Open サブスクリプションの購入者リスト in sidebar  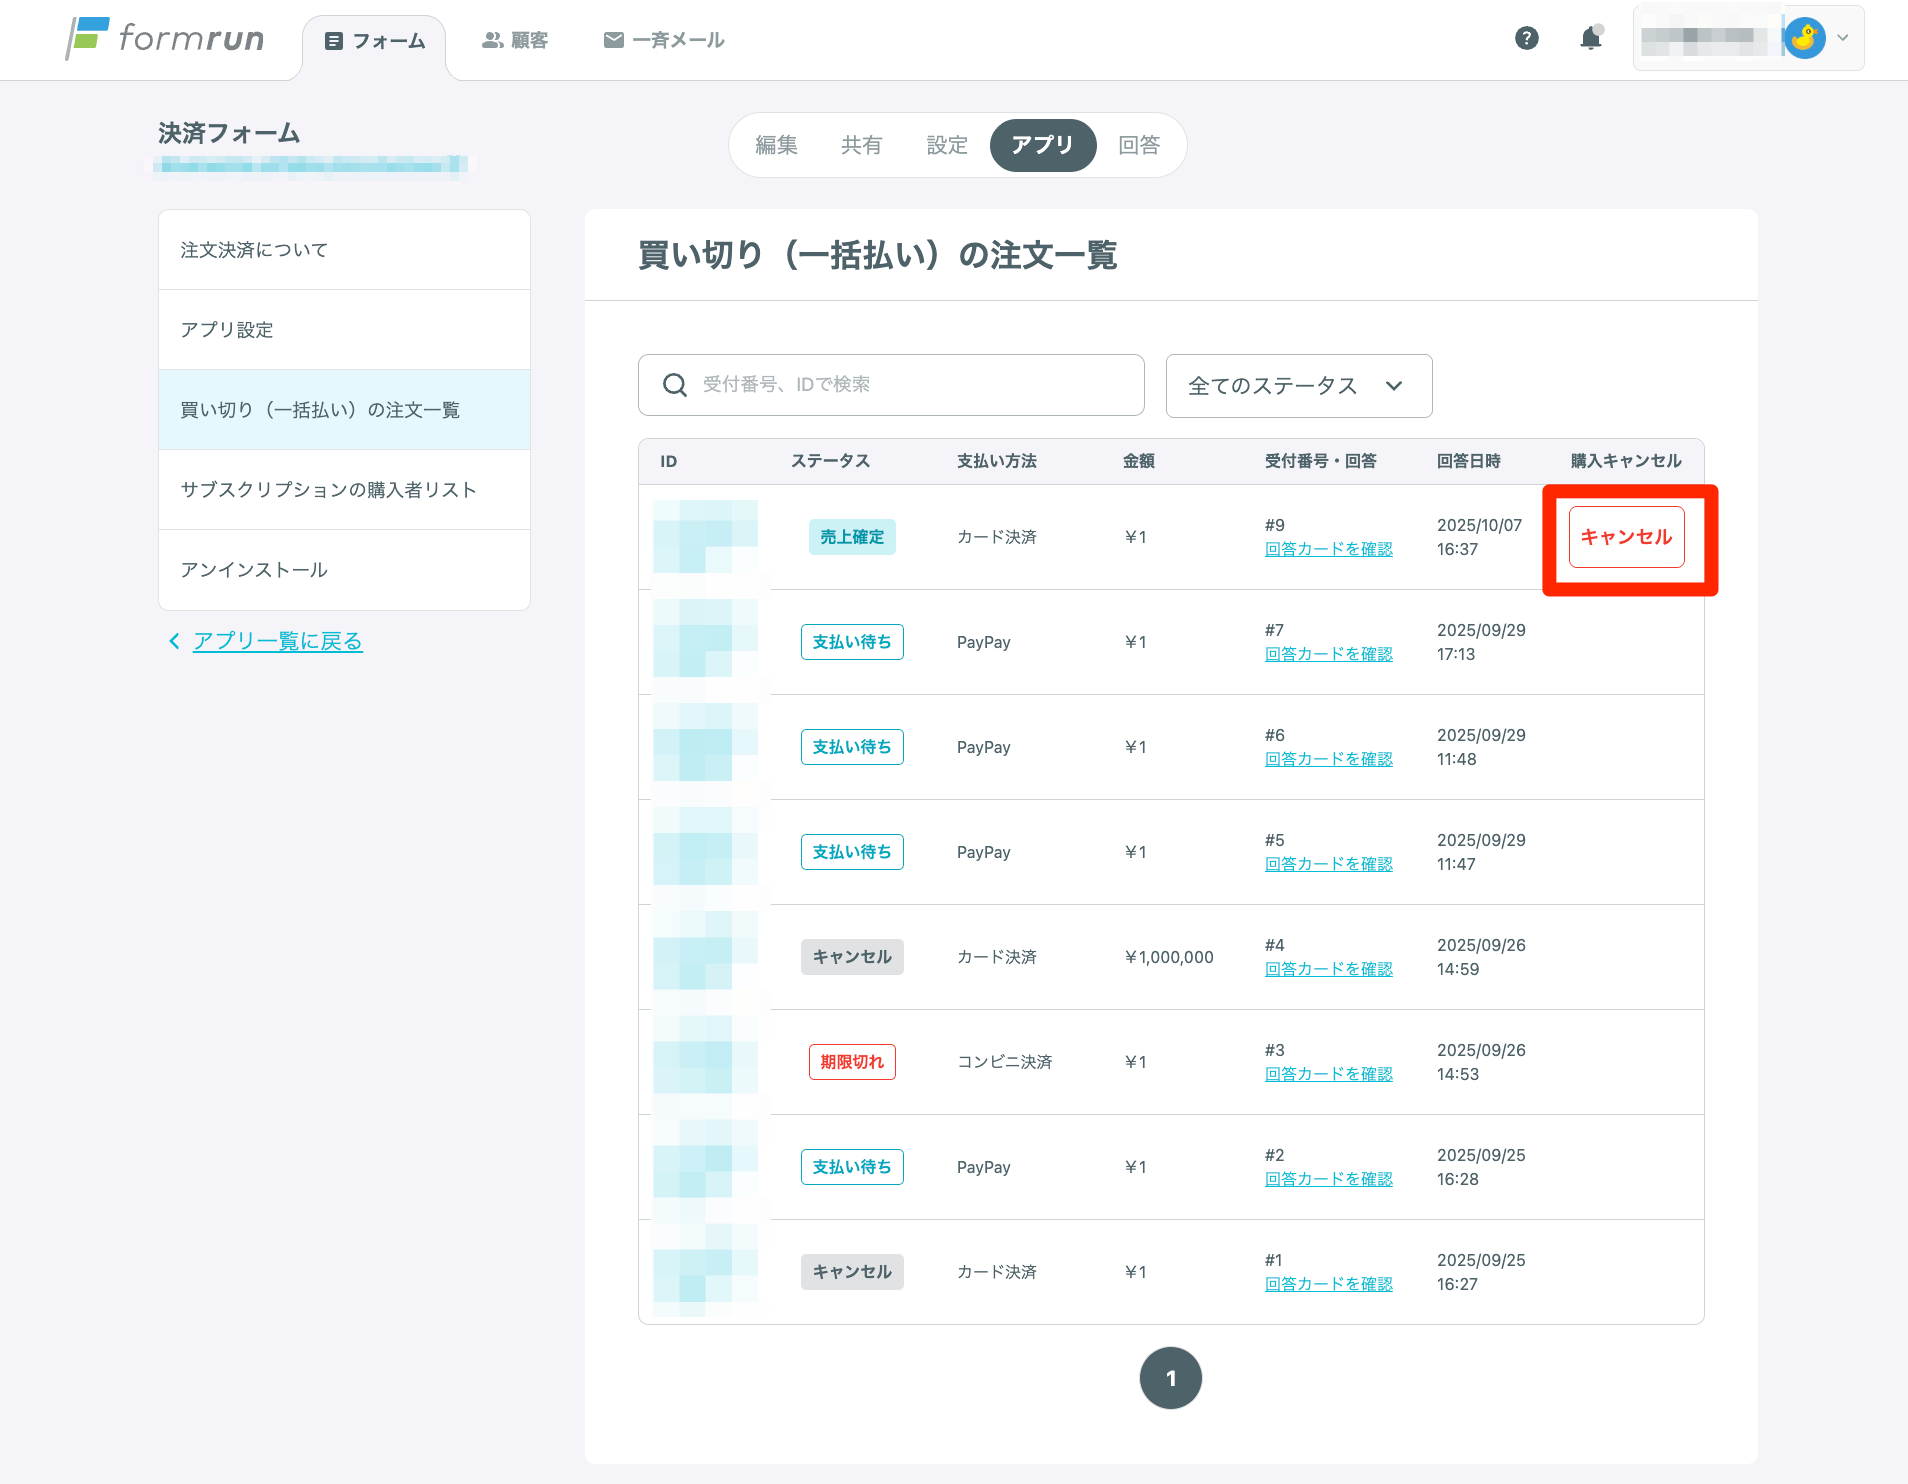(x=328, y=490)
